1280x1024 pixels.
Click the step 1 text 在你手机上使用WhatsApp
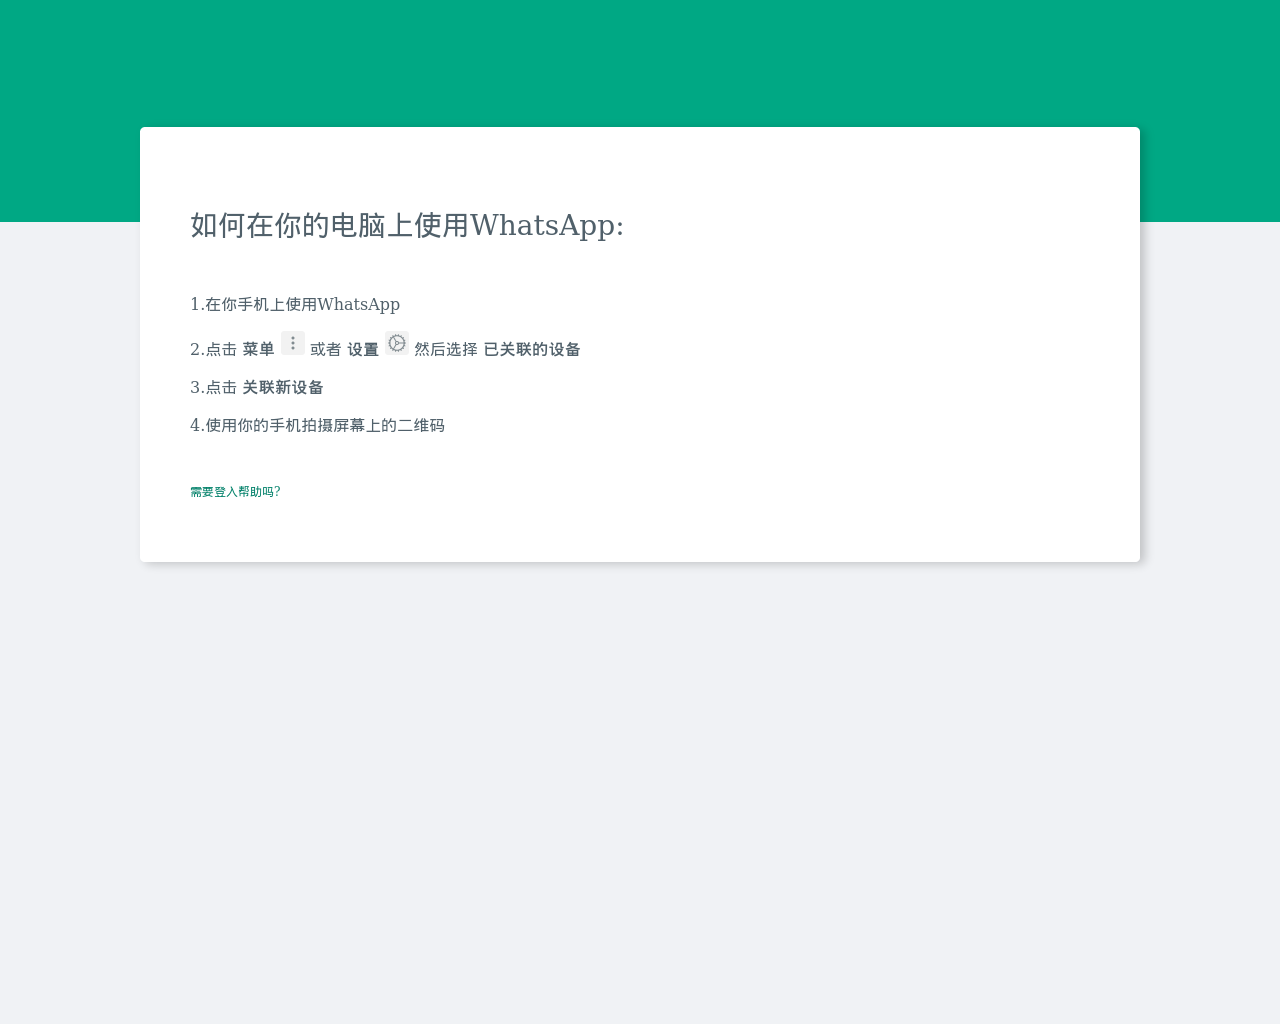click(302, 304)
